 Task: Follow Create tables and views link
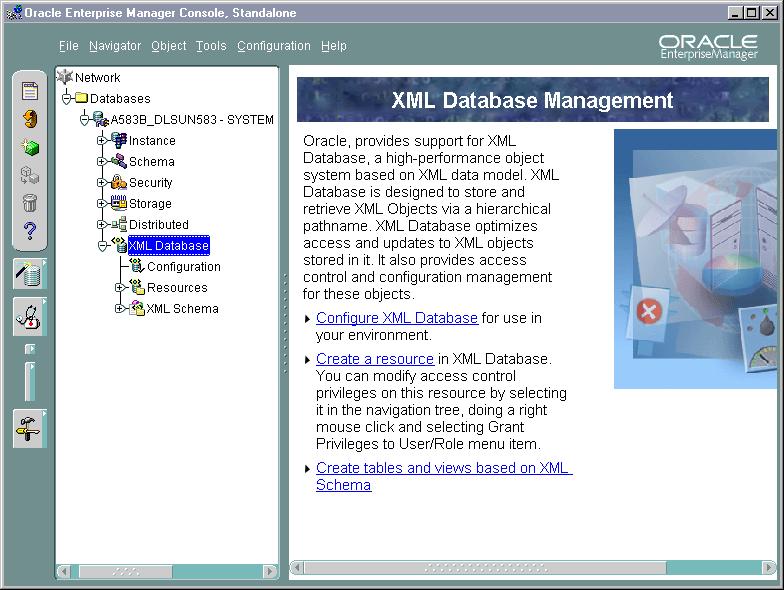tap(444, 476)
